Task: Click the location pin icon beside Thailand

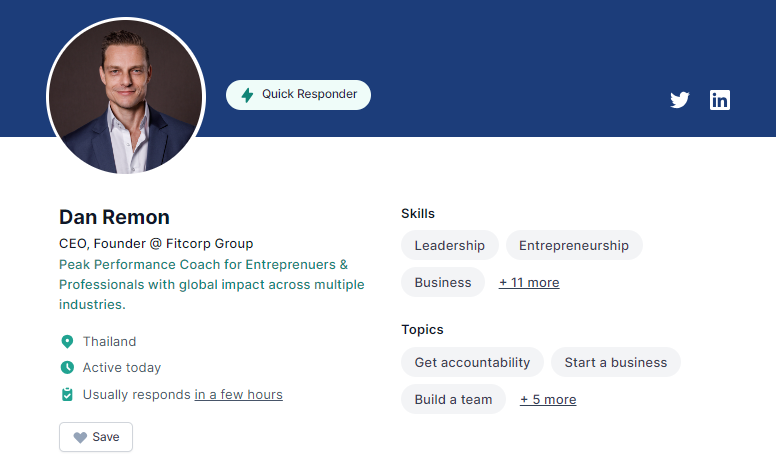Action: click(67, 341)
